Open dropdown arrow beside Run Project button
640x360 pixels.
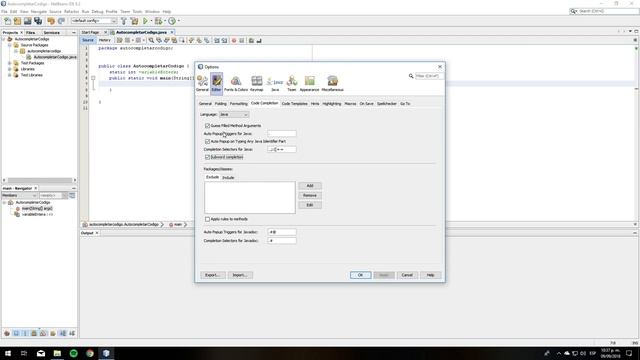[151, 21]
